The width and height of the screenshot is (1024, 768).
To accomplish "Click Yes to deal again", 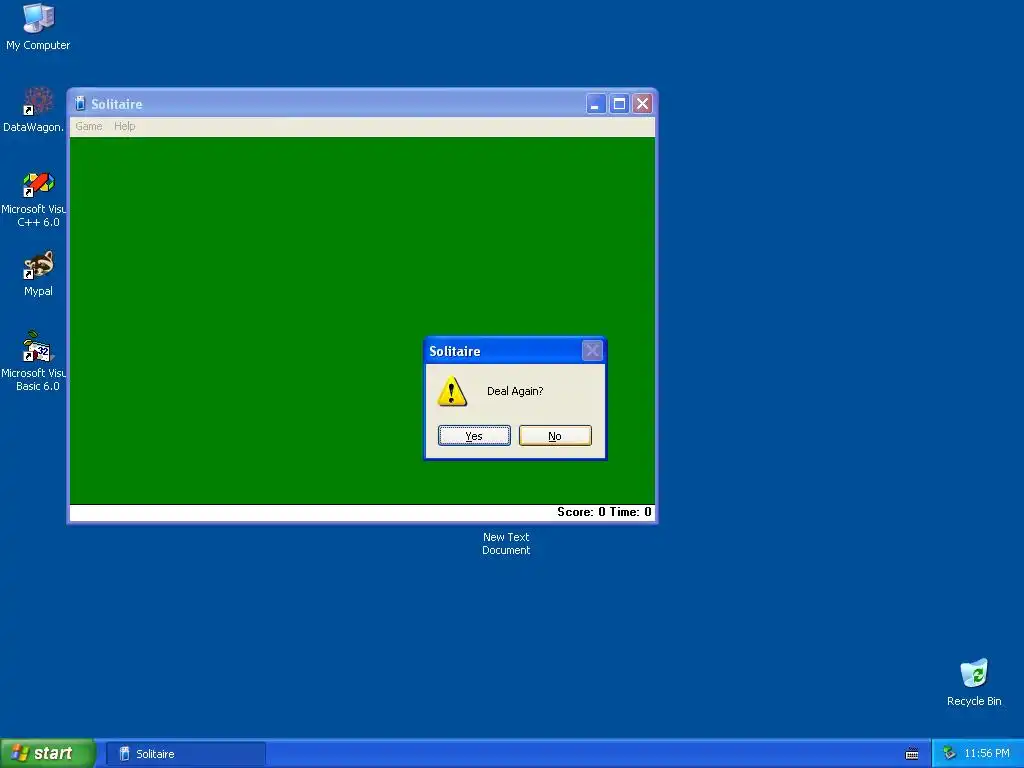I will 474,436.
